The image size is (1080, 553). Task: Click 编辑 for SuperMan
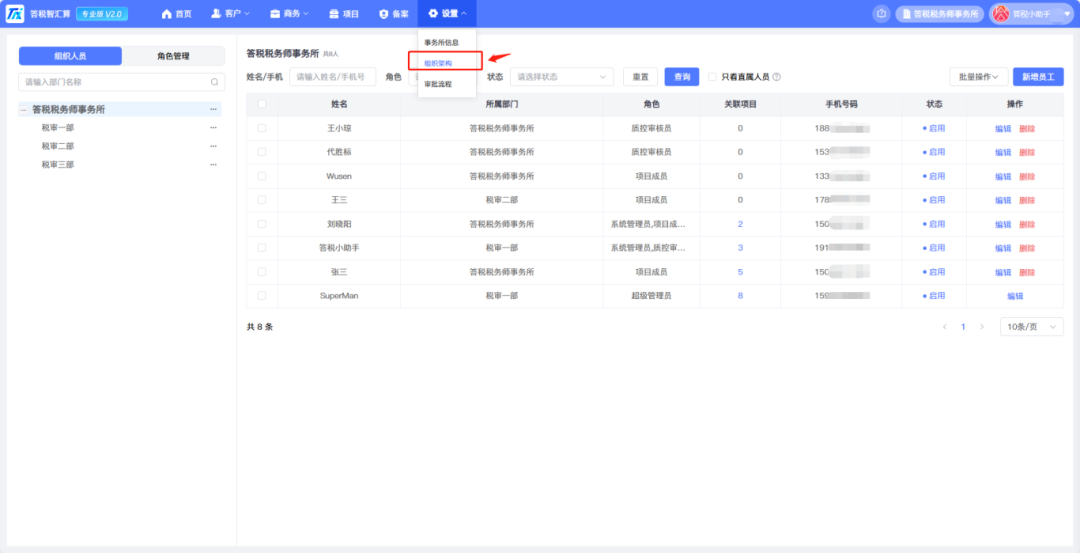[1015, 296]
